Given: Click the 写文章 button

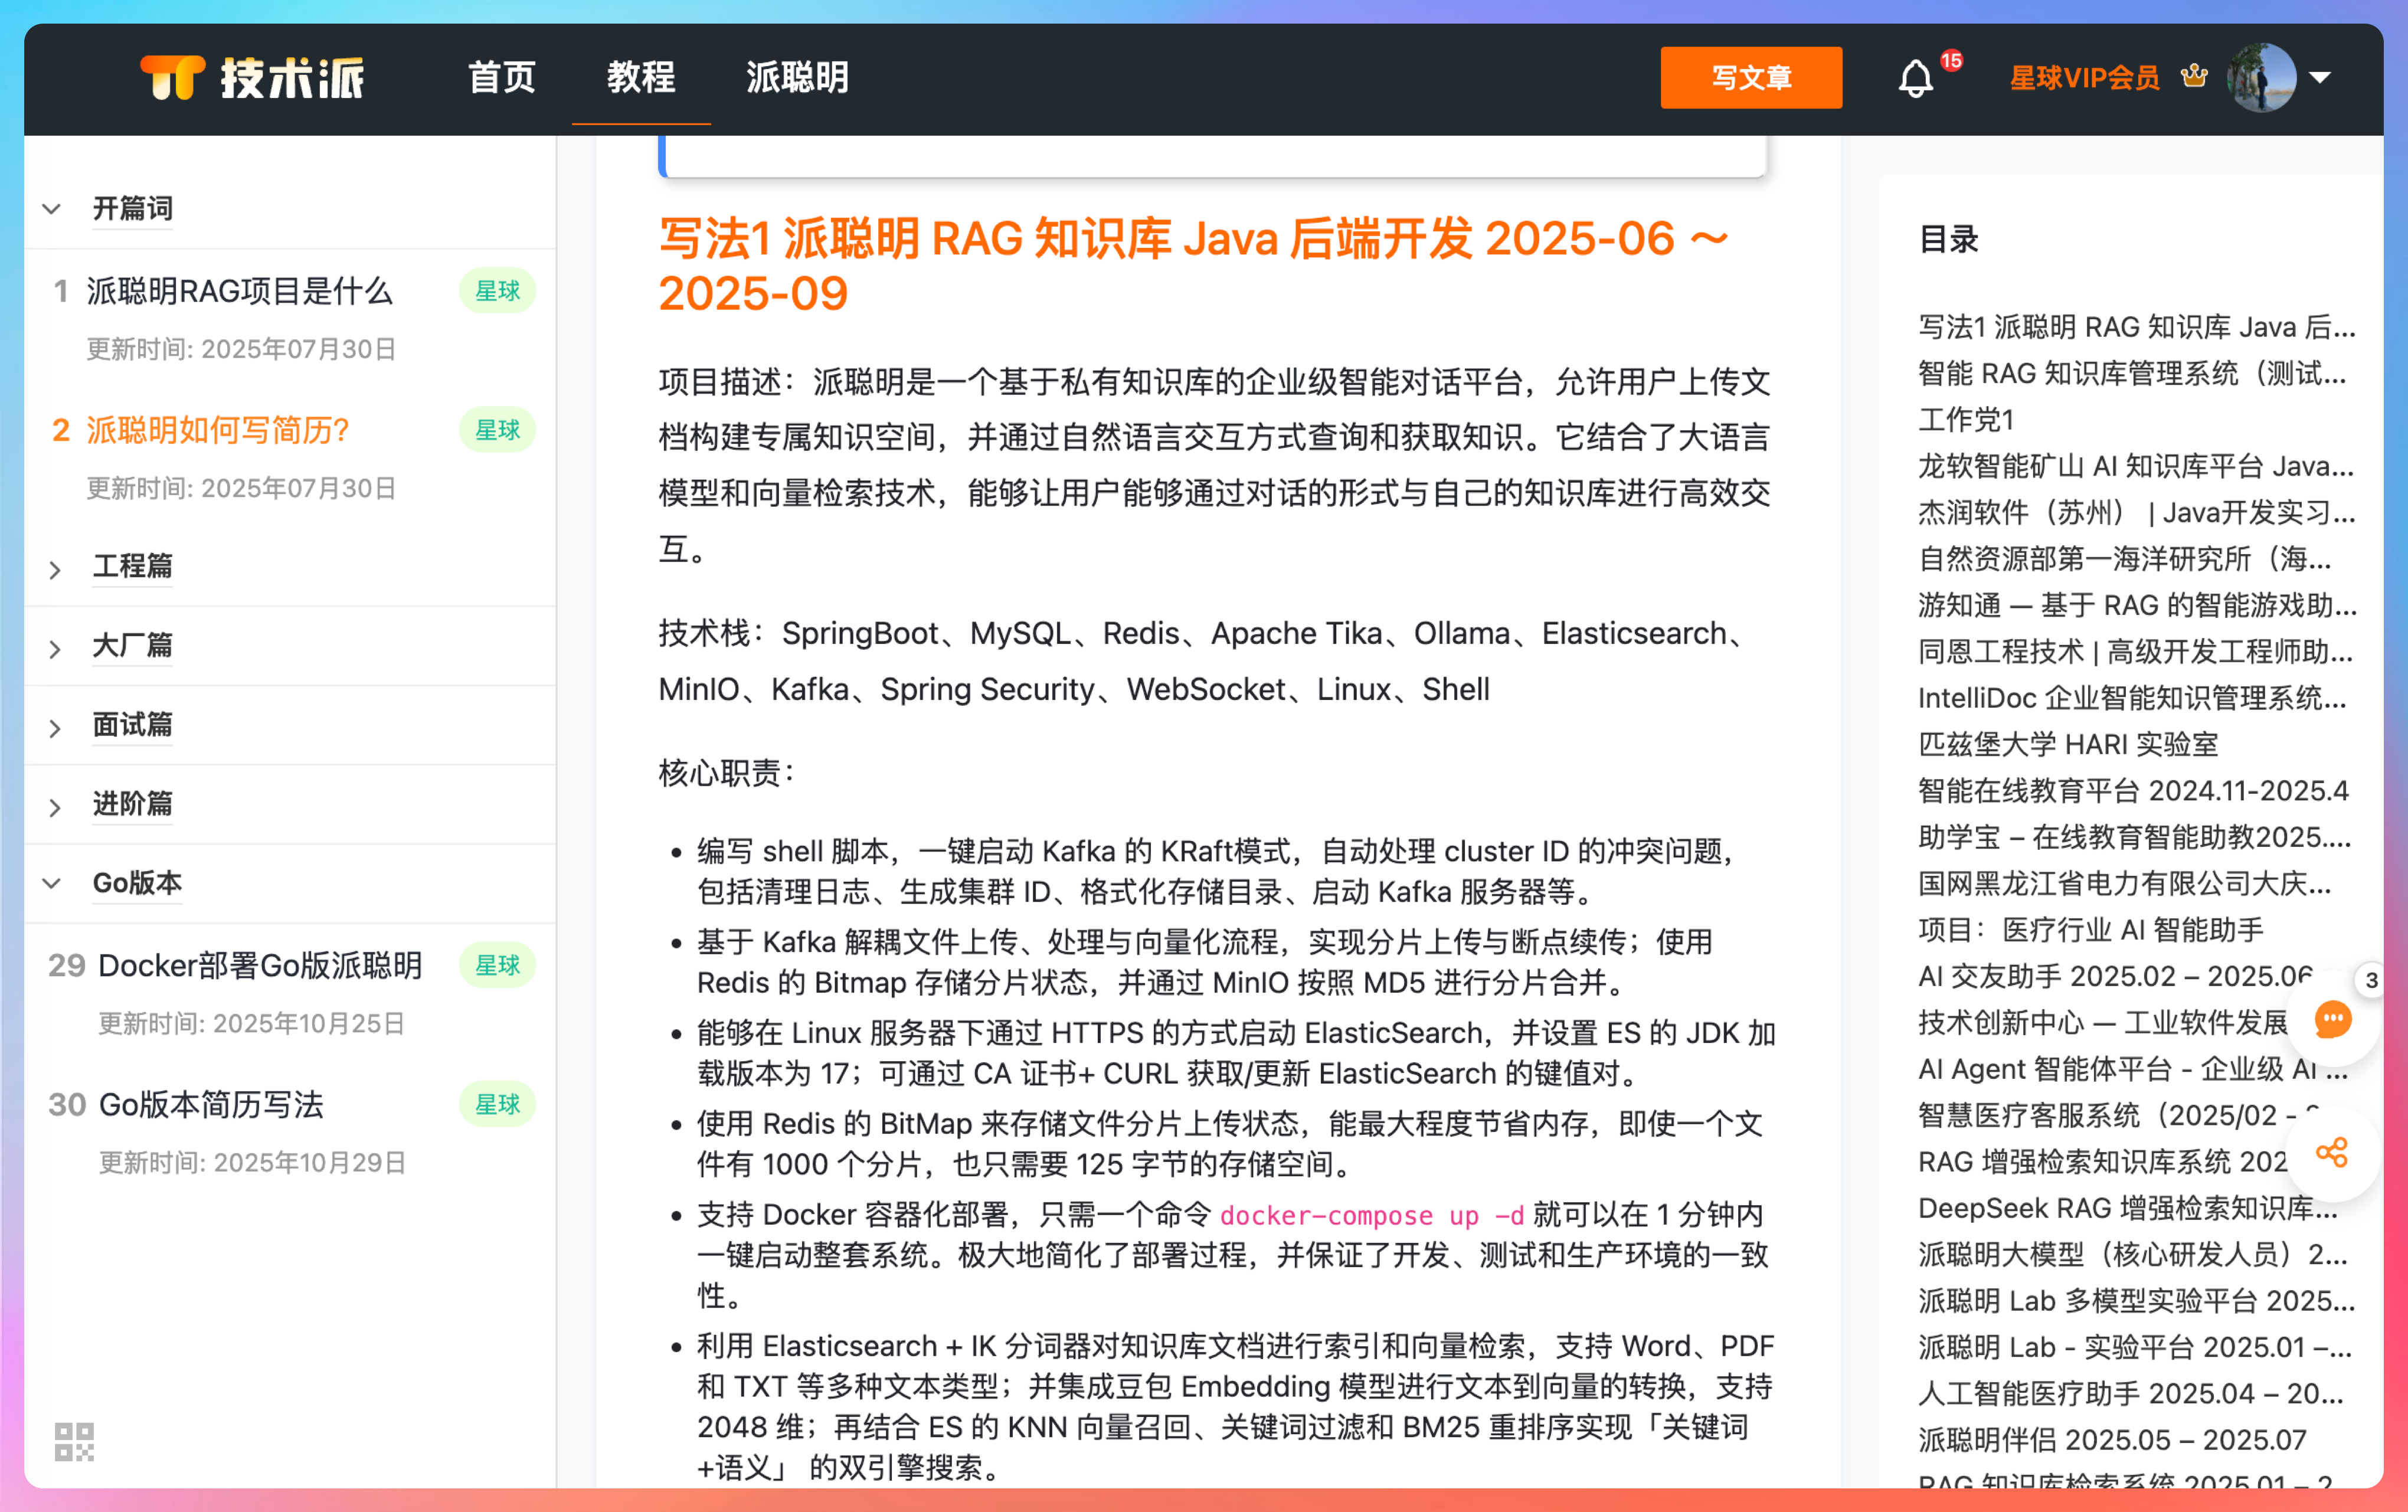Looking at the screenshot, I should click(x=1751, y=77).
